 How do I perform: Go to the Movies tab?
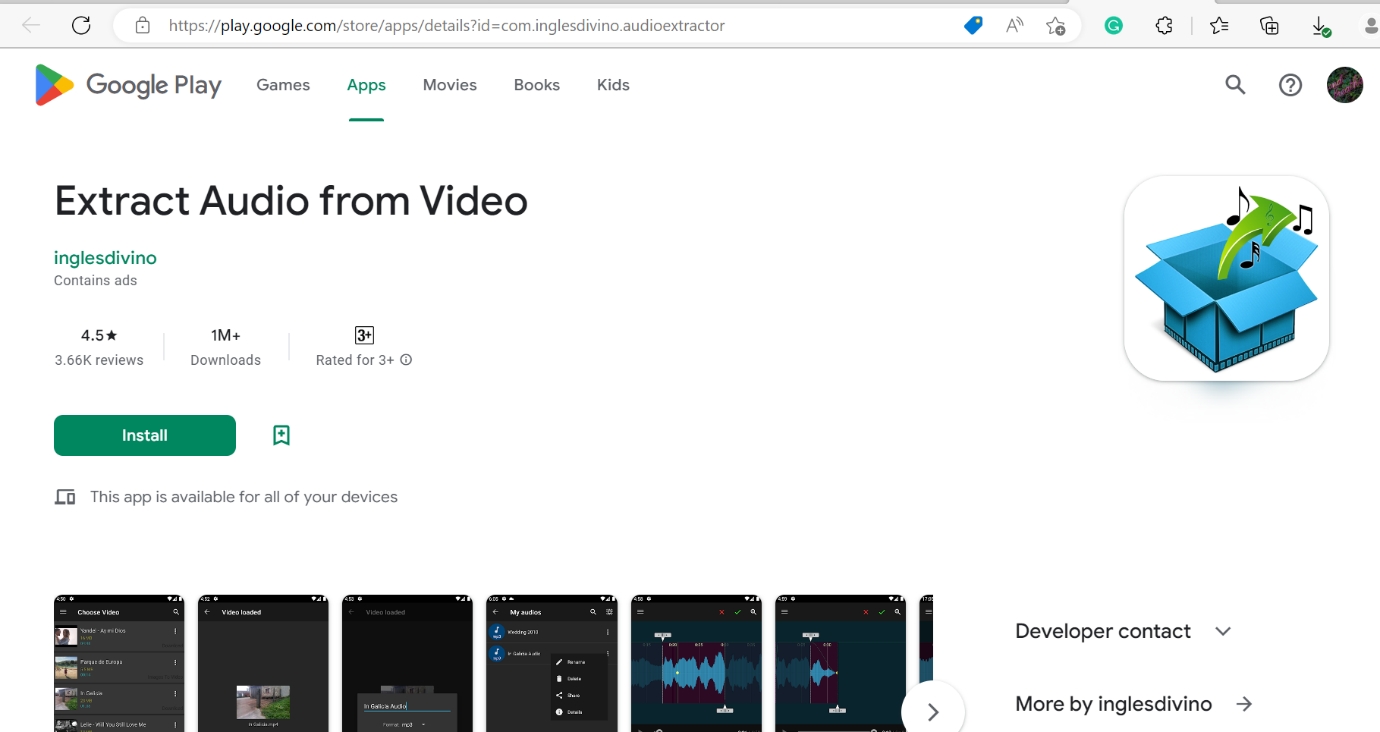click(450, 85)
